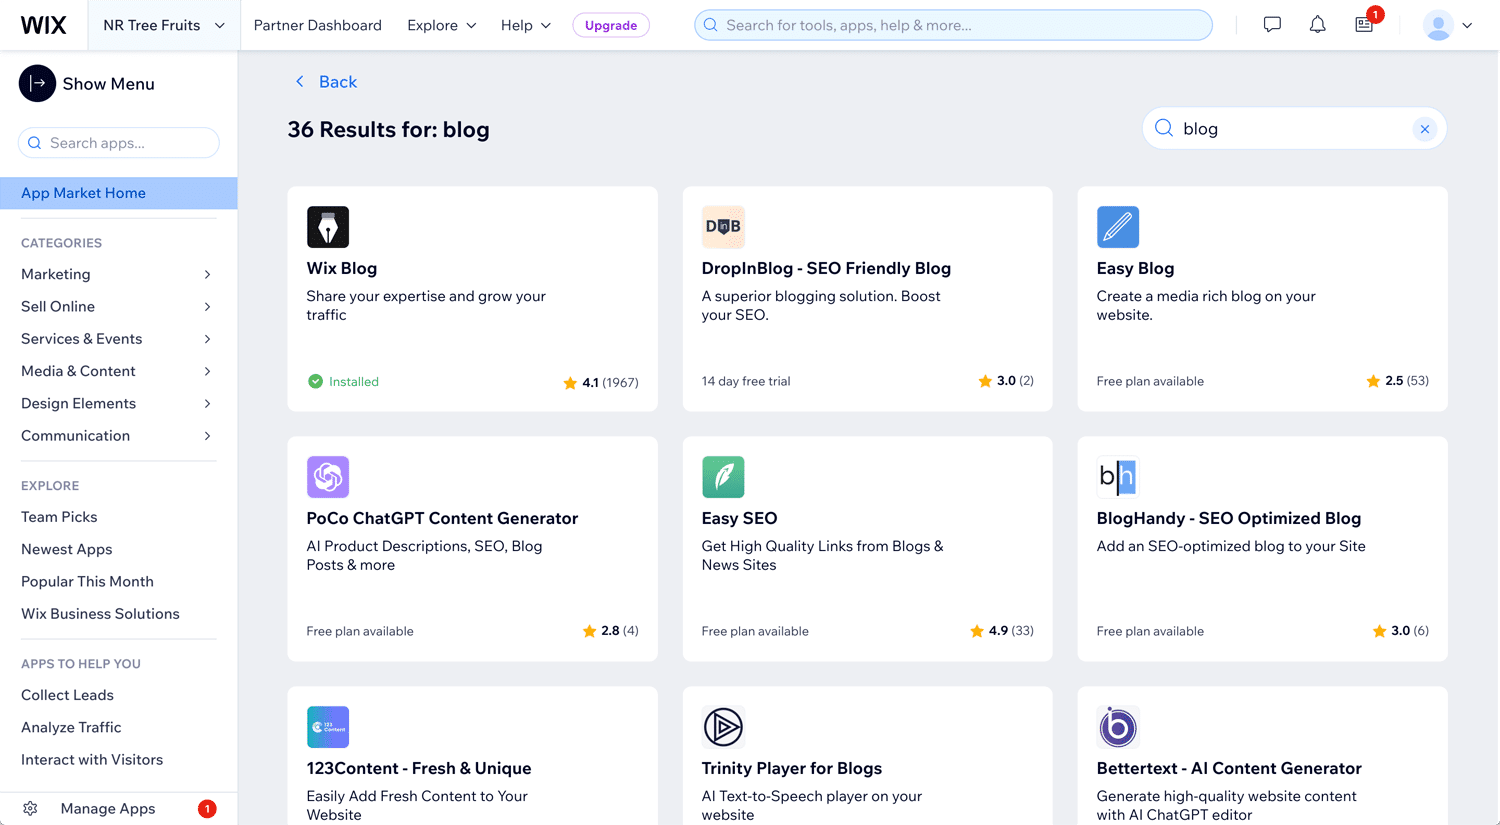
Task: Open the Help dropdown menu
Action: pyautogui.click(x=526, y=25)
